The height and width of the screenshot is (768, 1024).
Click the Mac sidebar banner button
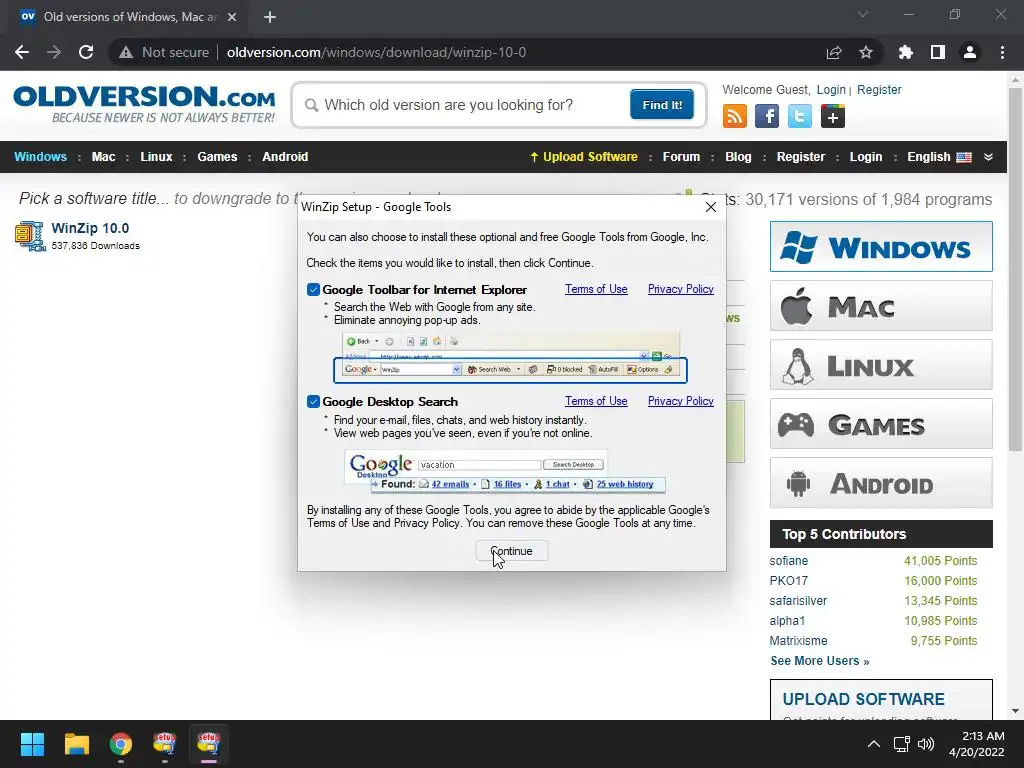point(881,306)
